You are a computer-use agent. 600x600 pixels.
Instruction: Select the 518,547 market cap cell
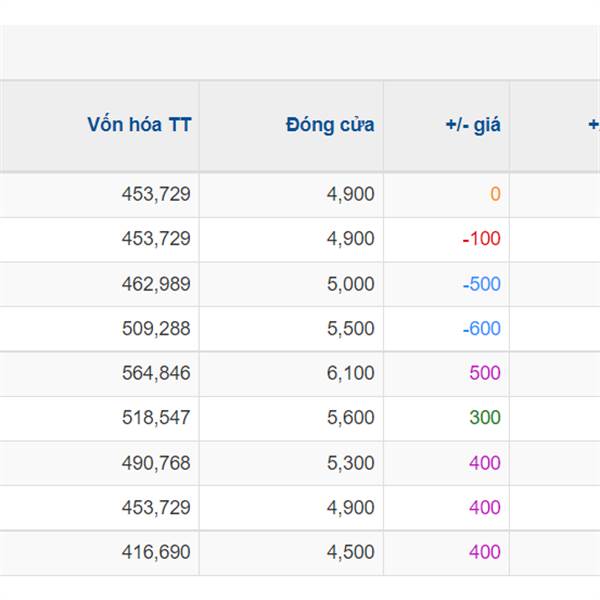156,417
